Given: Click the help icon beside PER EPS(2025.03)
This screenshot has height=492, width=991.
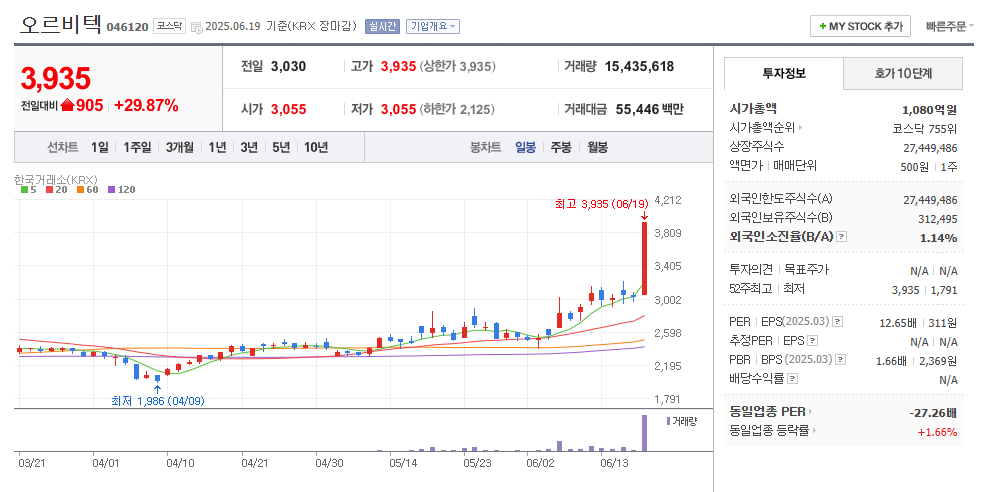Looking at the screenshot, I should coord(837,322).
